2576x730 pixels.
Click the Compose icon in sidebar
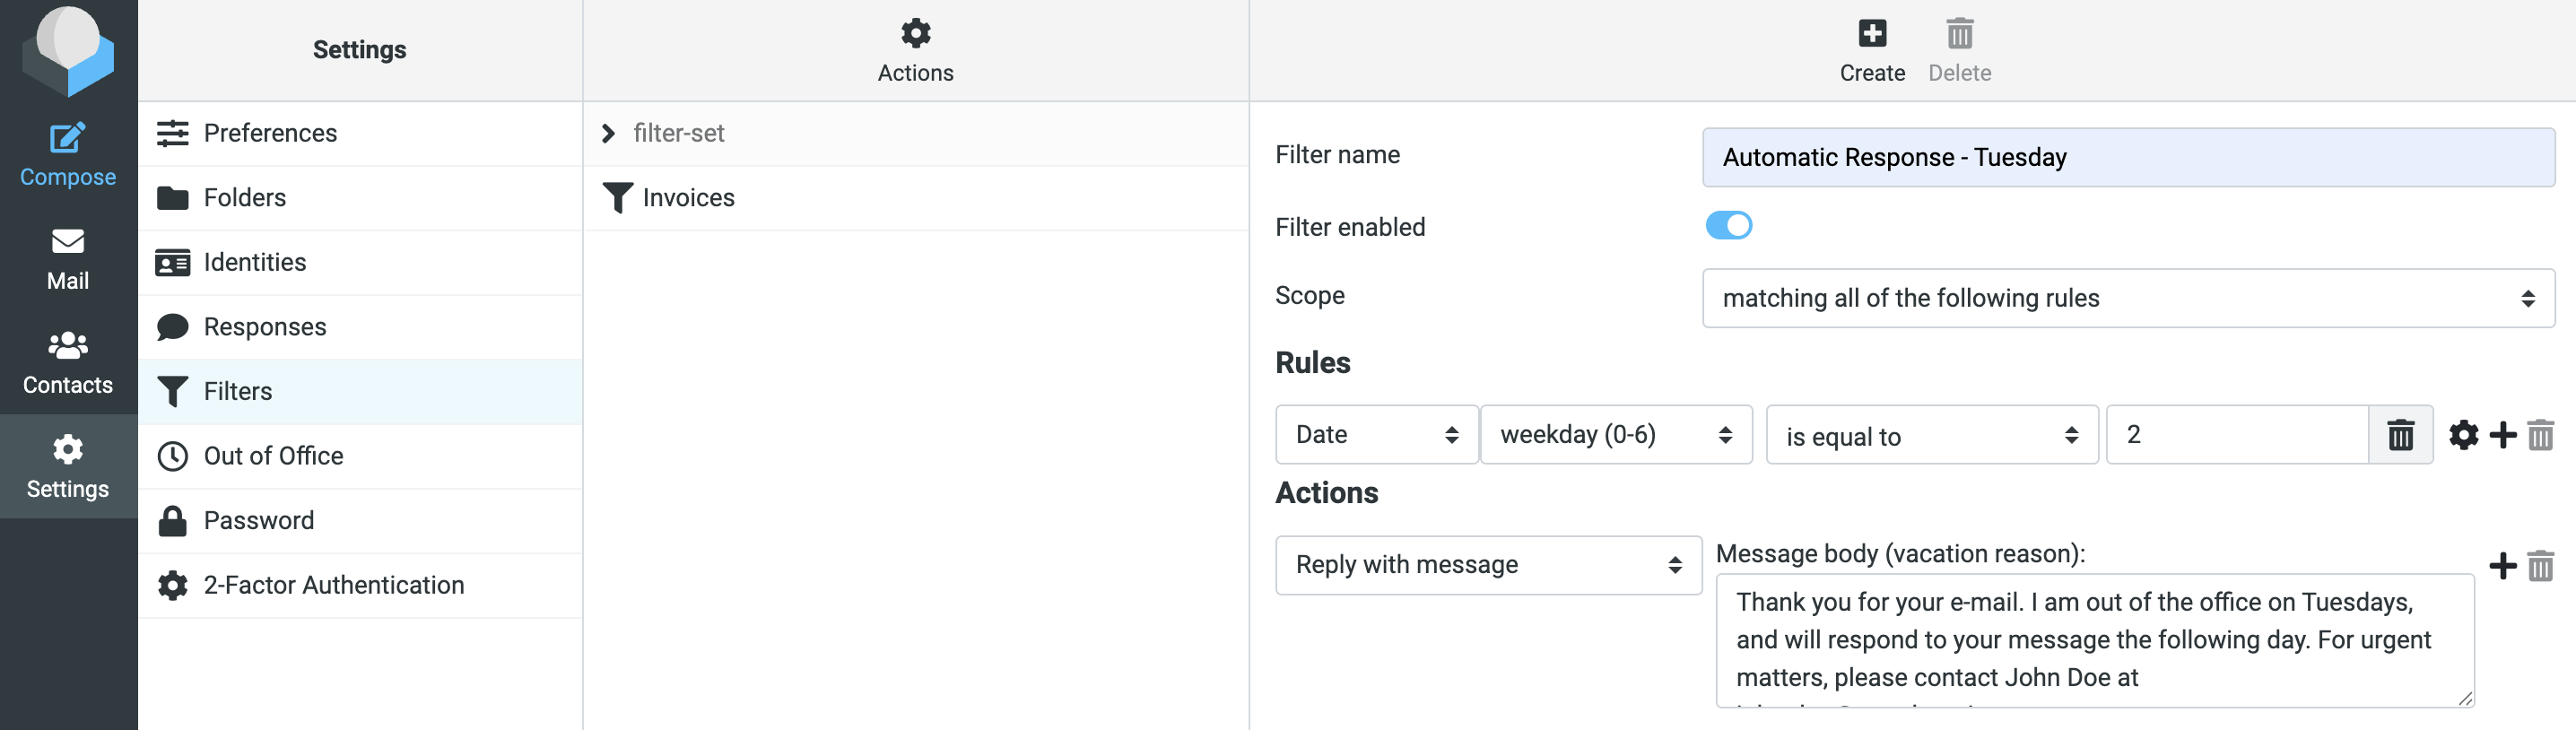click(68, 139)
